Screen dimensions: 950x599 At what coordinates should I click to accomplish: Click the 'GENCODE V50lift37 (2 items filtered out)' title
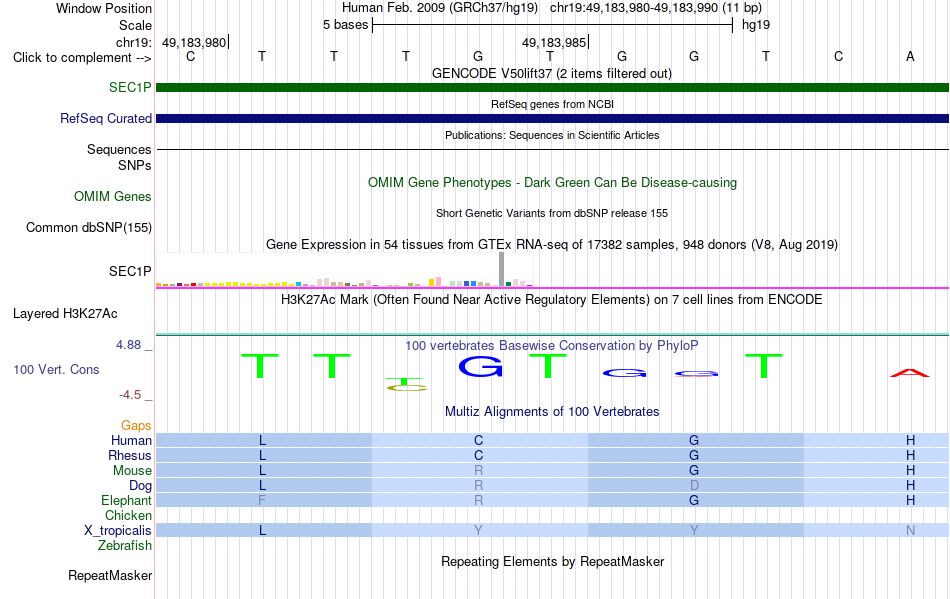click(552, 74)
